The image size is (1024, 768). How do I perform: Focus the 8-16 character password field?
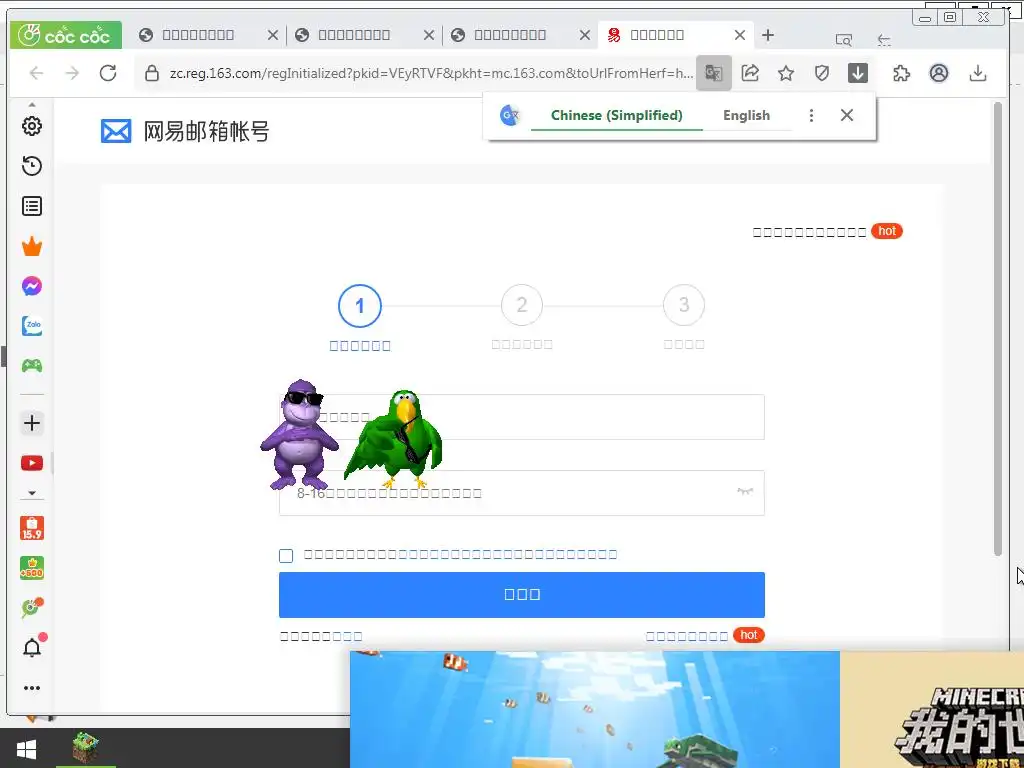(522, 493)
